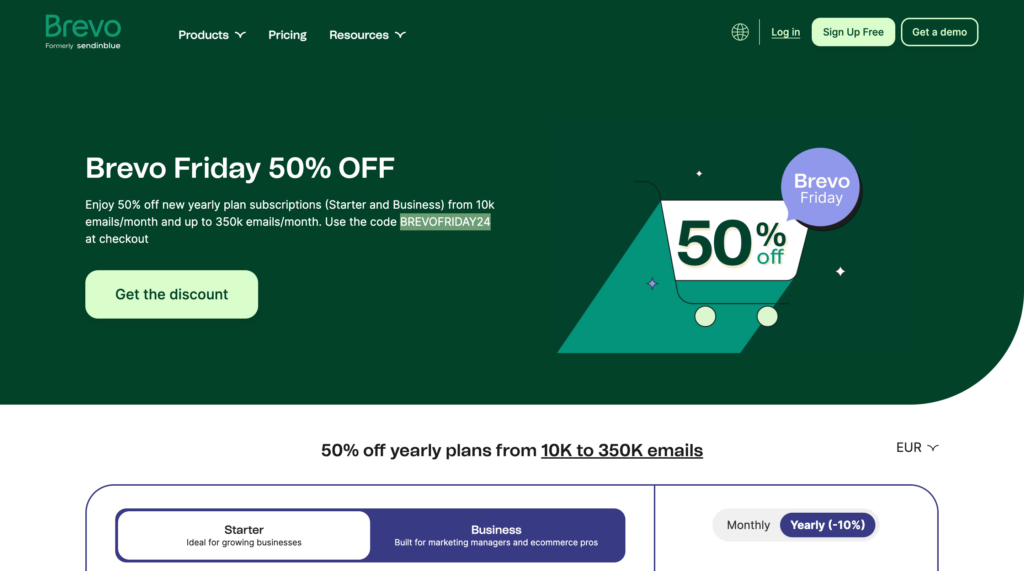Open the Products menu
Screen dimensions: 1024x571
click(x=204, y=35)
